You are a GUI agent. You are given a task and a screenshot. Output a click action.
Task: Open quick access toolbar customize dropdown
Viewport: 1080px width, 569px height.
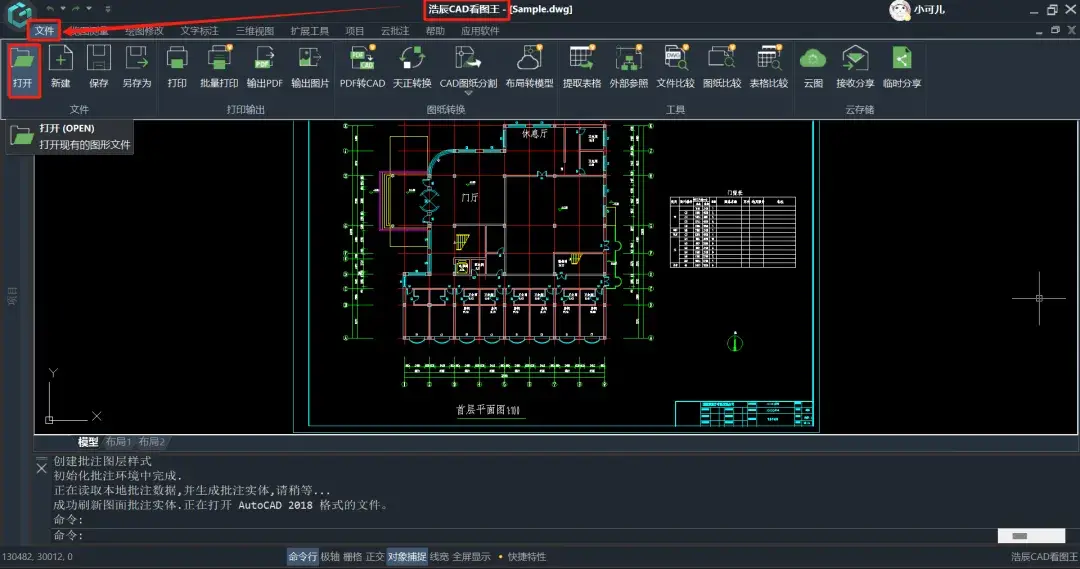(x=107, y=9)
